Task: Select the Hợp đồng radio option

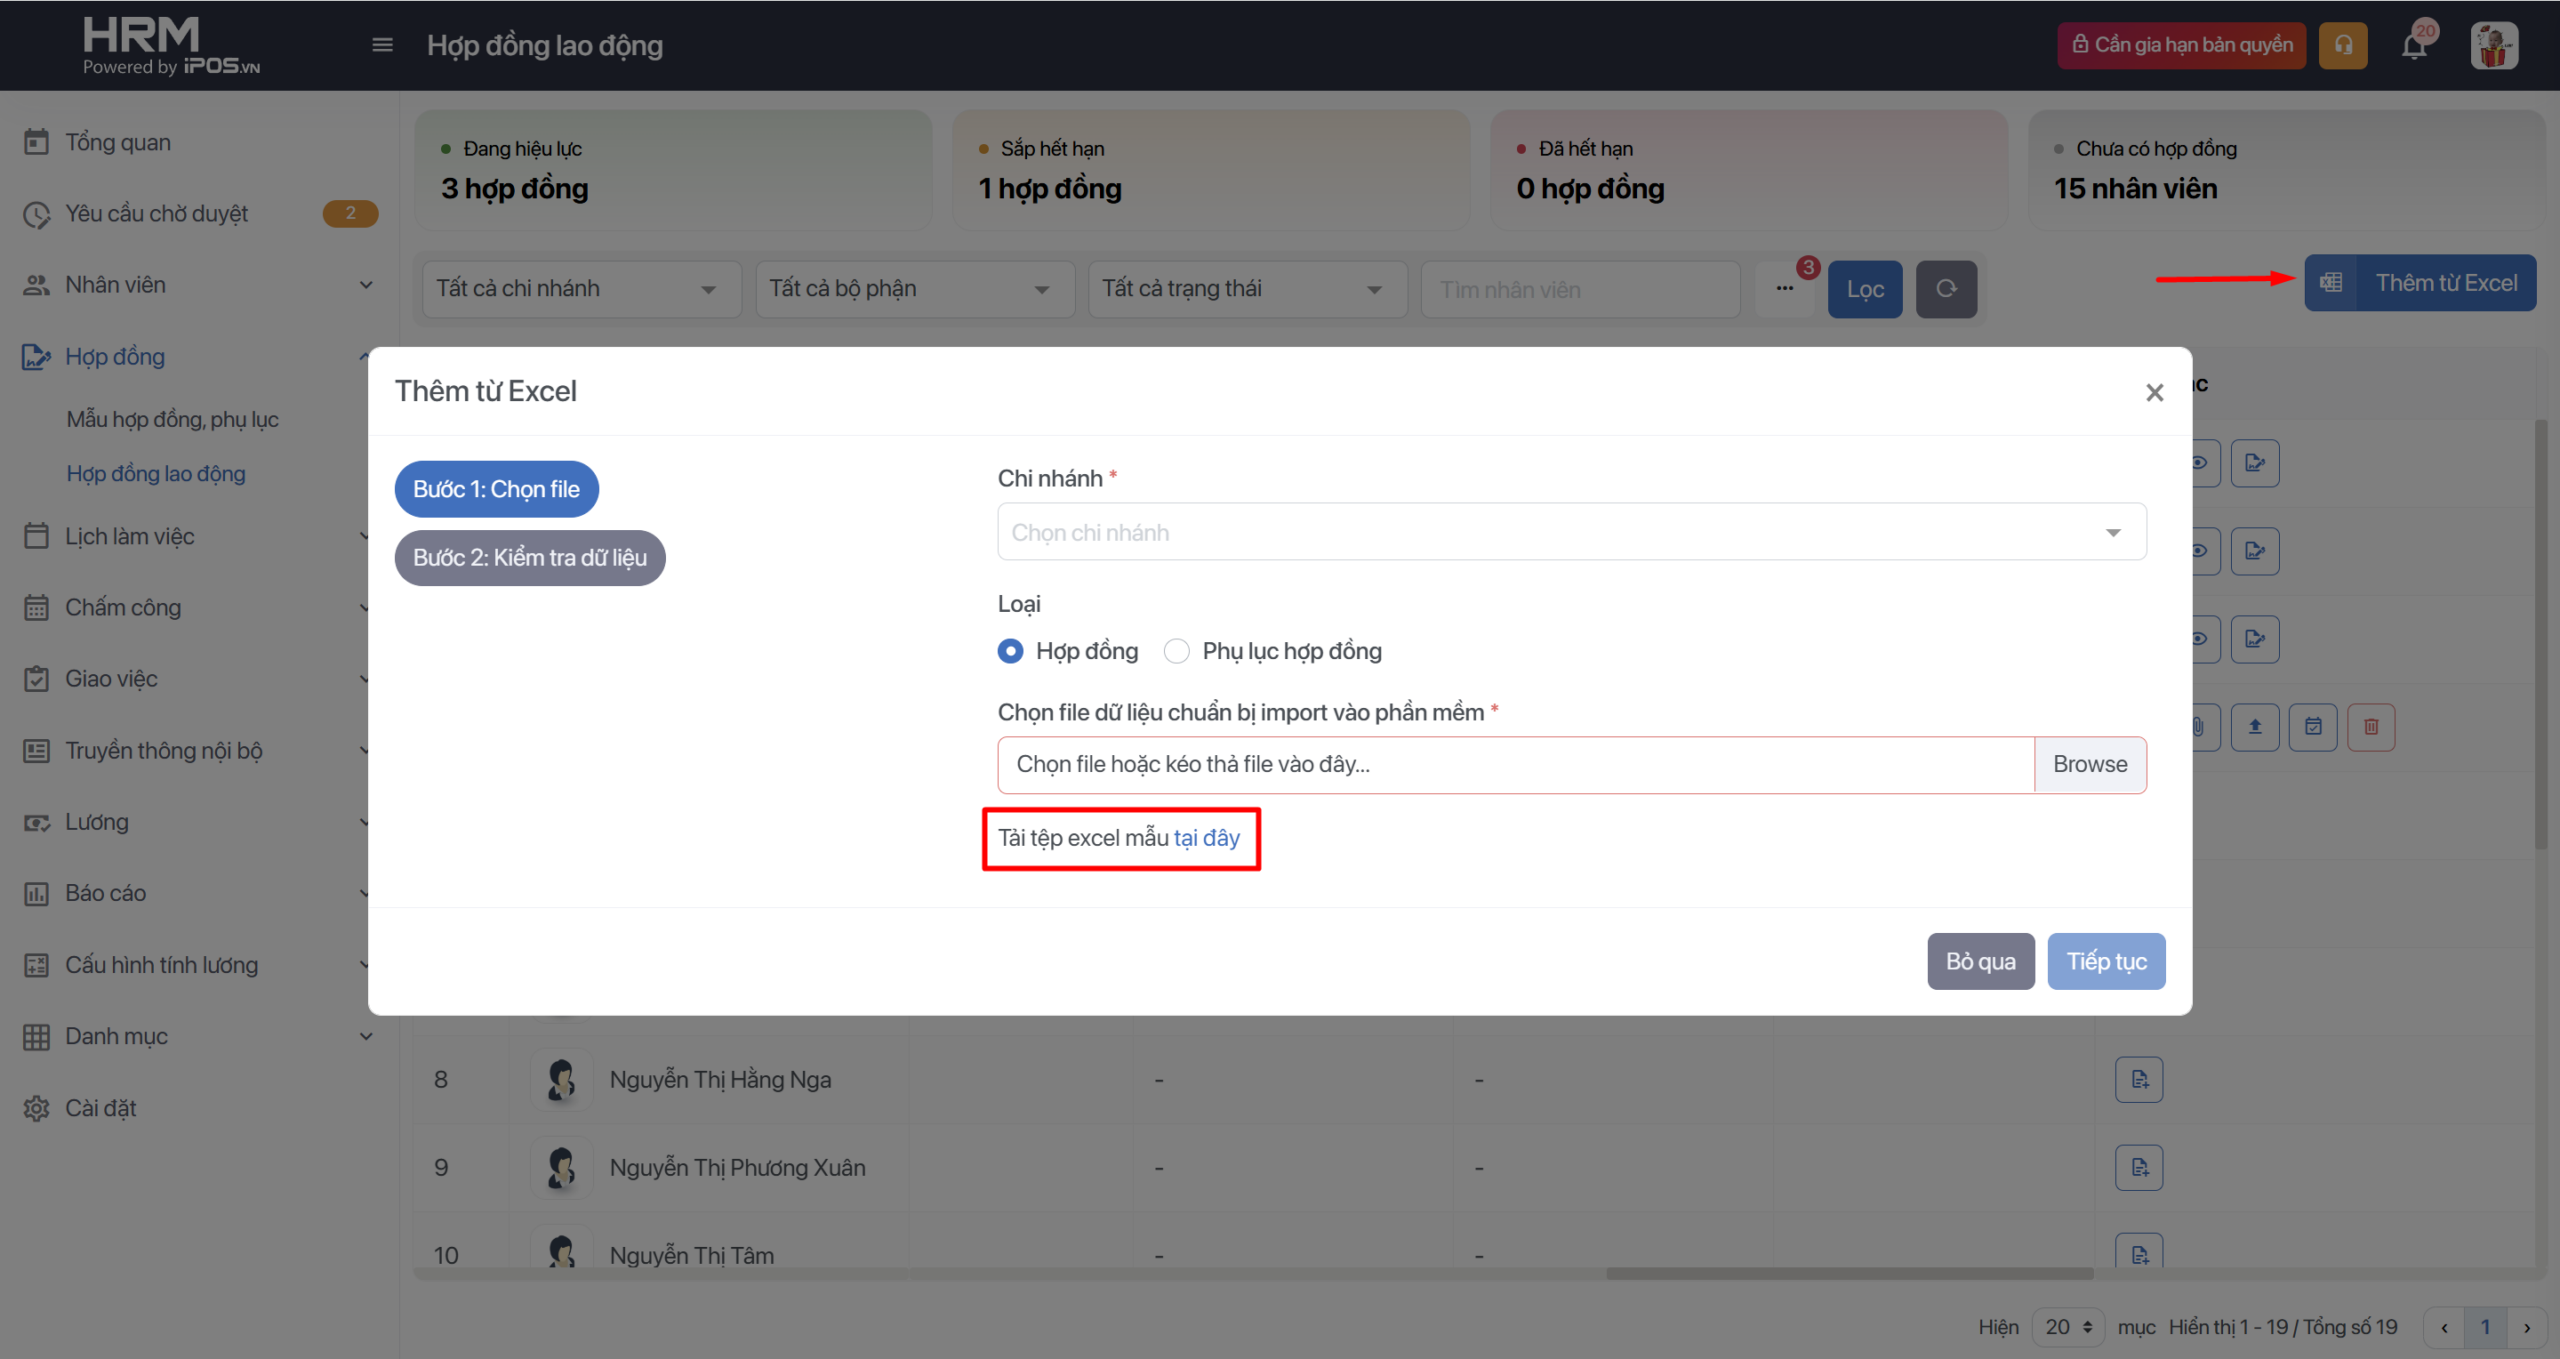Action: point(1011,651)
